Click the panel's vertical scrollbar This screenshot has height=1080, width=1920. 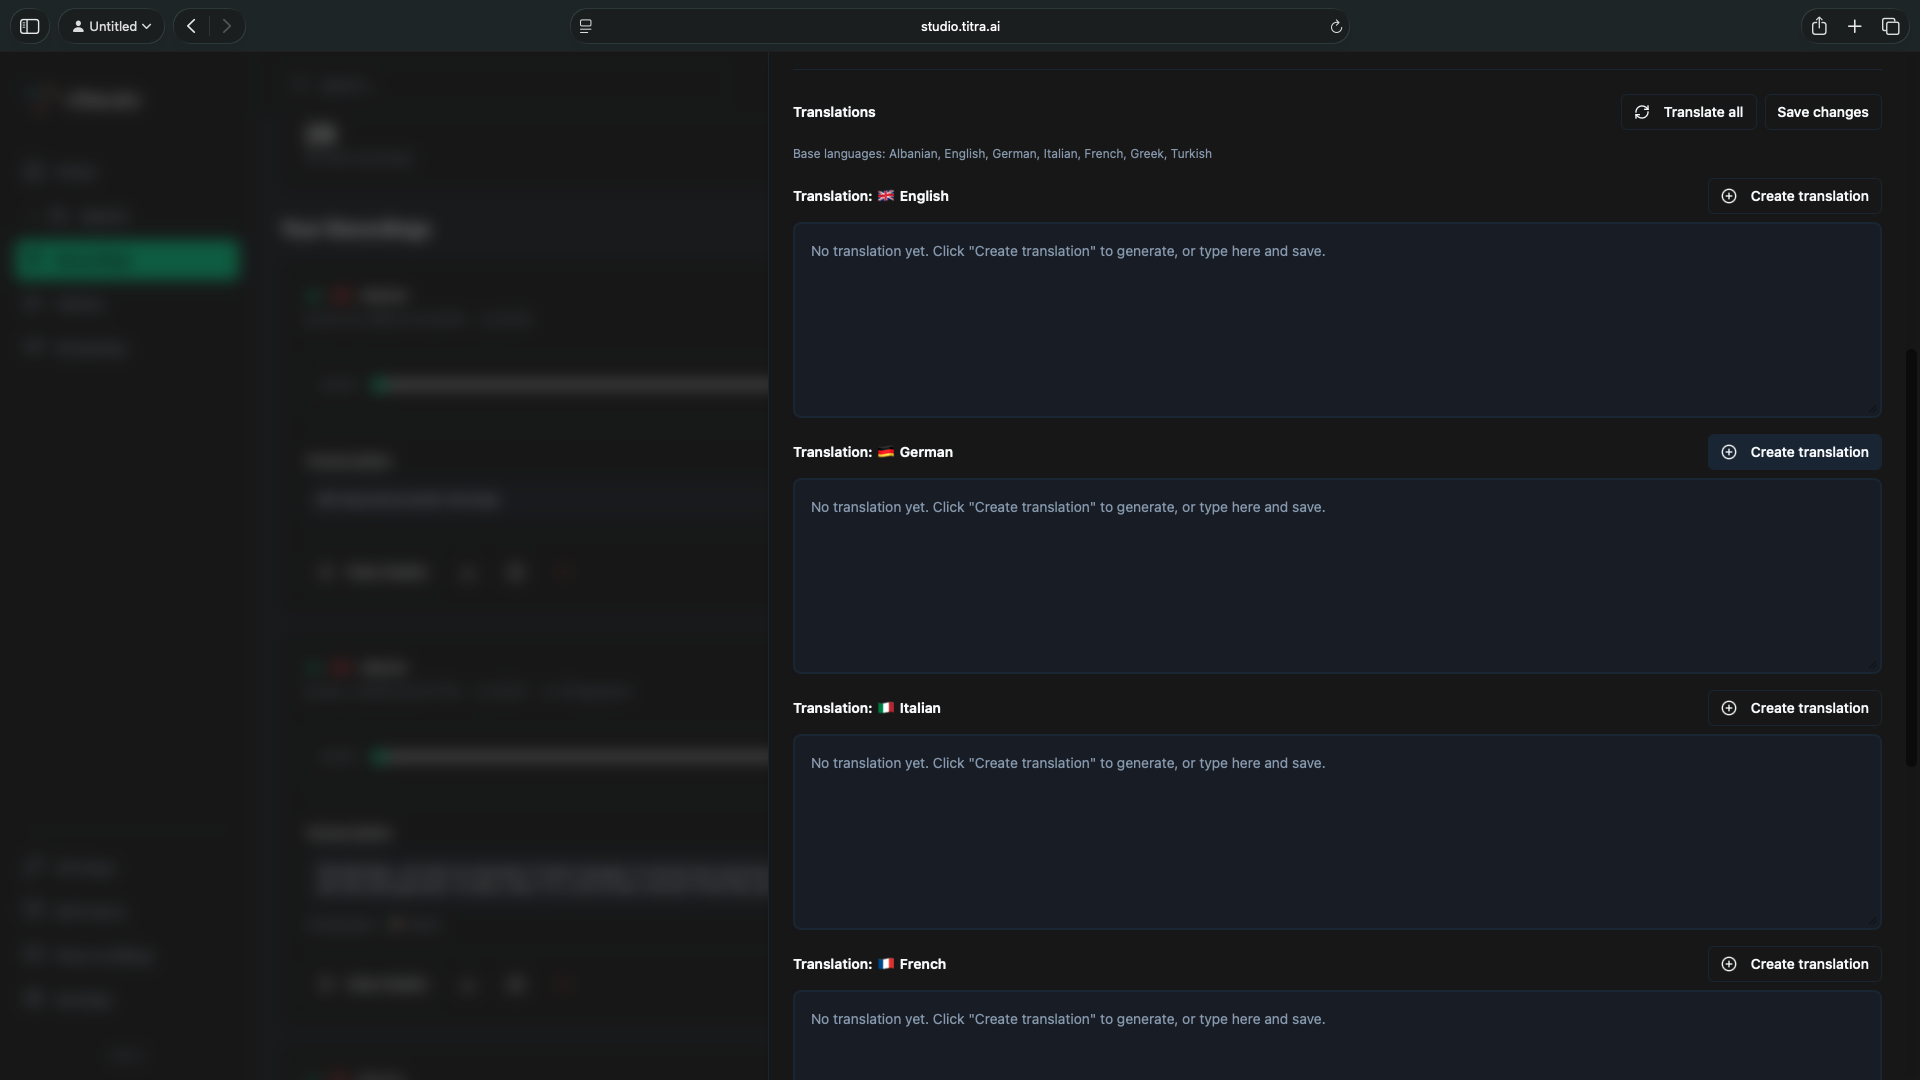[x=1911, y=558]
